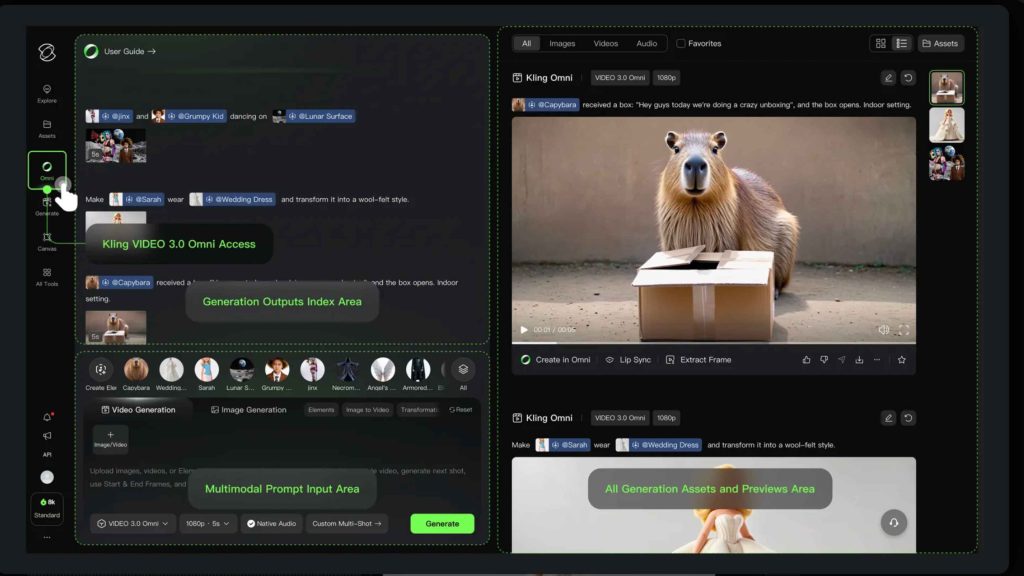This screenshot has width=1024, height=576.
Task: Click the Kling logo at top left
Action: [47, 52]
